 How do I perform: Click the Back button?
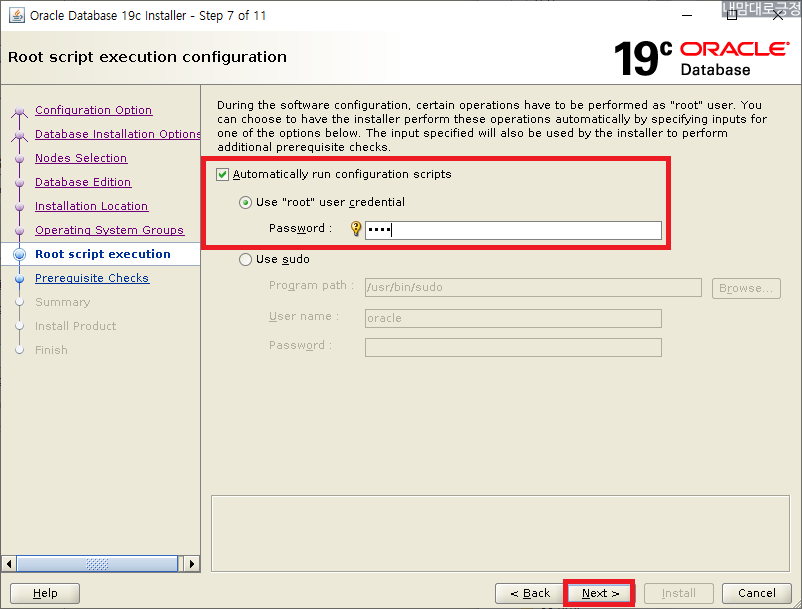click(x=529, y=593)
